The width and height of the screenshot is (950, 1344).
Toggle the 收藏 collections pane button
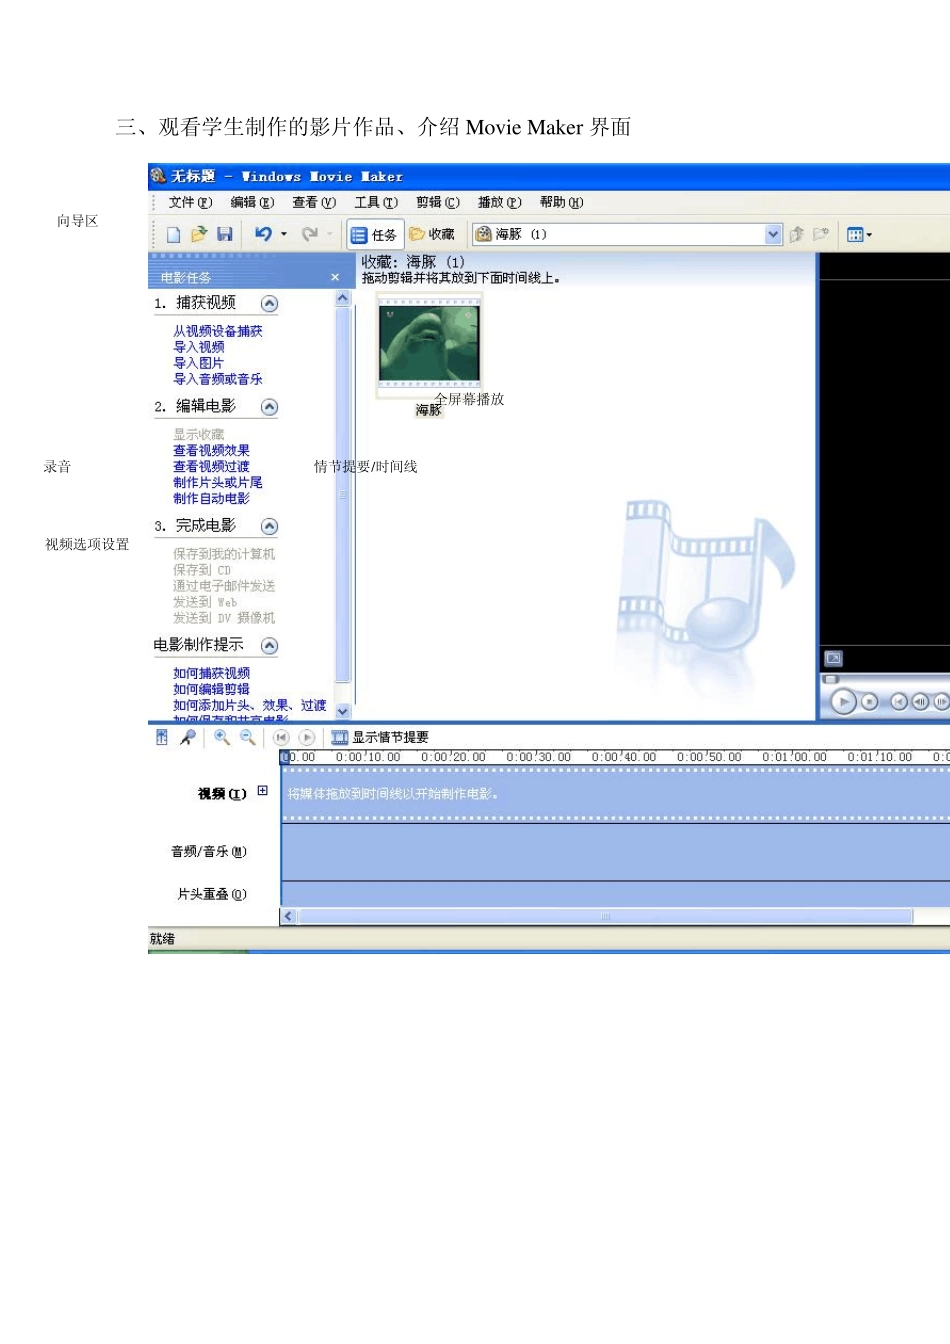tap(431, 234)
